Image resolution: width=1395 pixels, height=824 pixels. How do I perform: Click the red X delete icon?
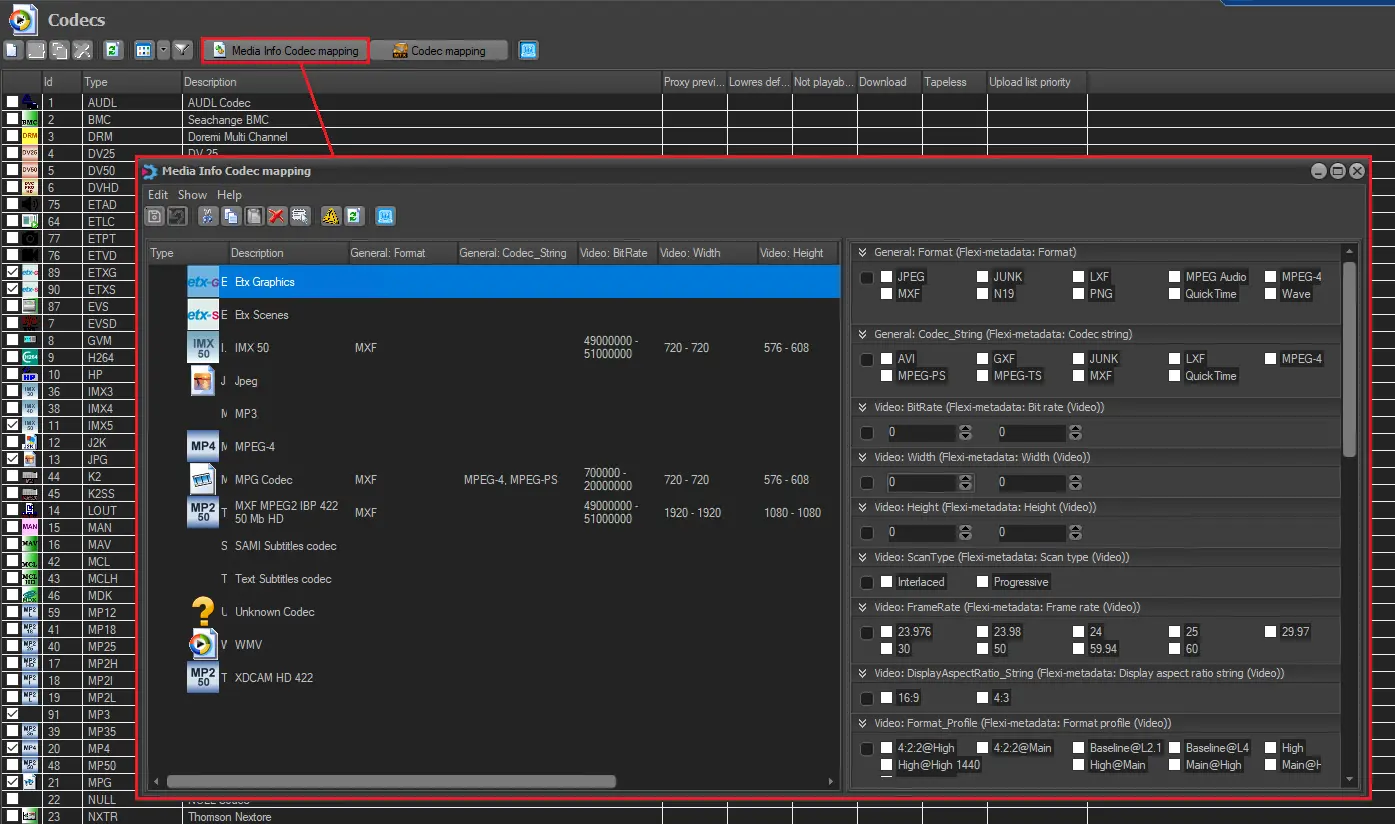click(277, 216)
